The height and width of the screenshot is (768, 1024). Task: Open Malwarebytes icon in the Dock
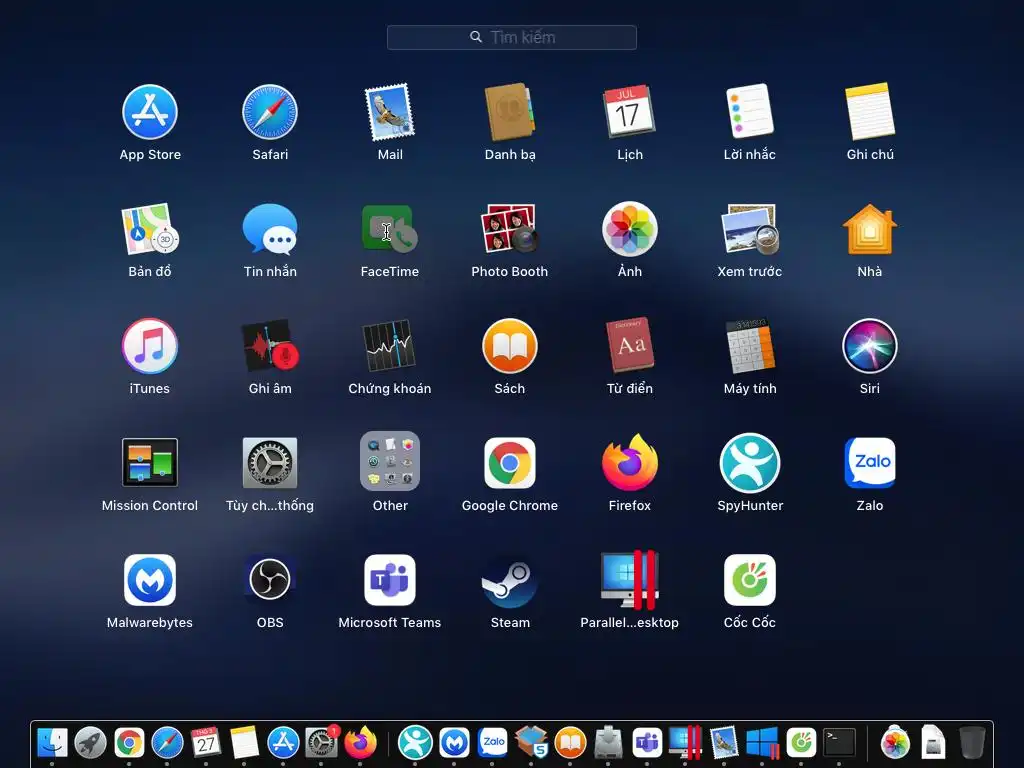click(x=454, y=743)
